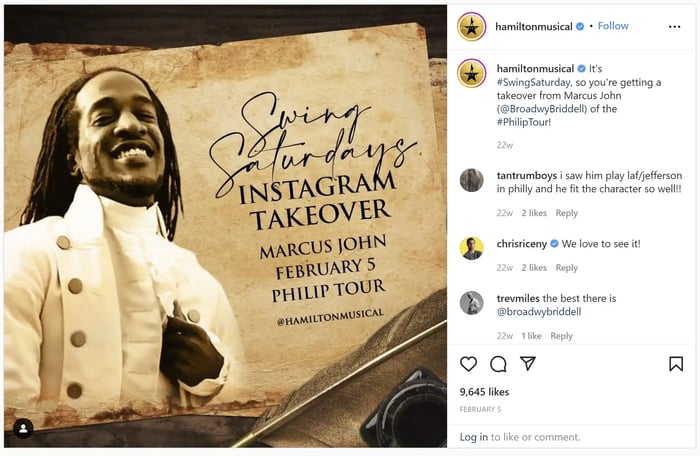The image size is (700, 456).
Task: Click the tagged people icon on the photo
Action: pos(23,429)
